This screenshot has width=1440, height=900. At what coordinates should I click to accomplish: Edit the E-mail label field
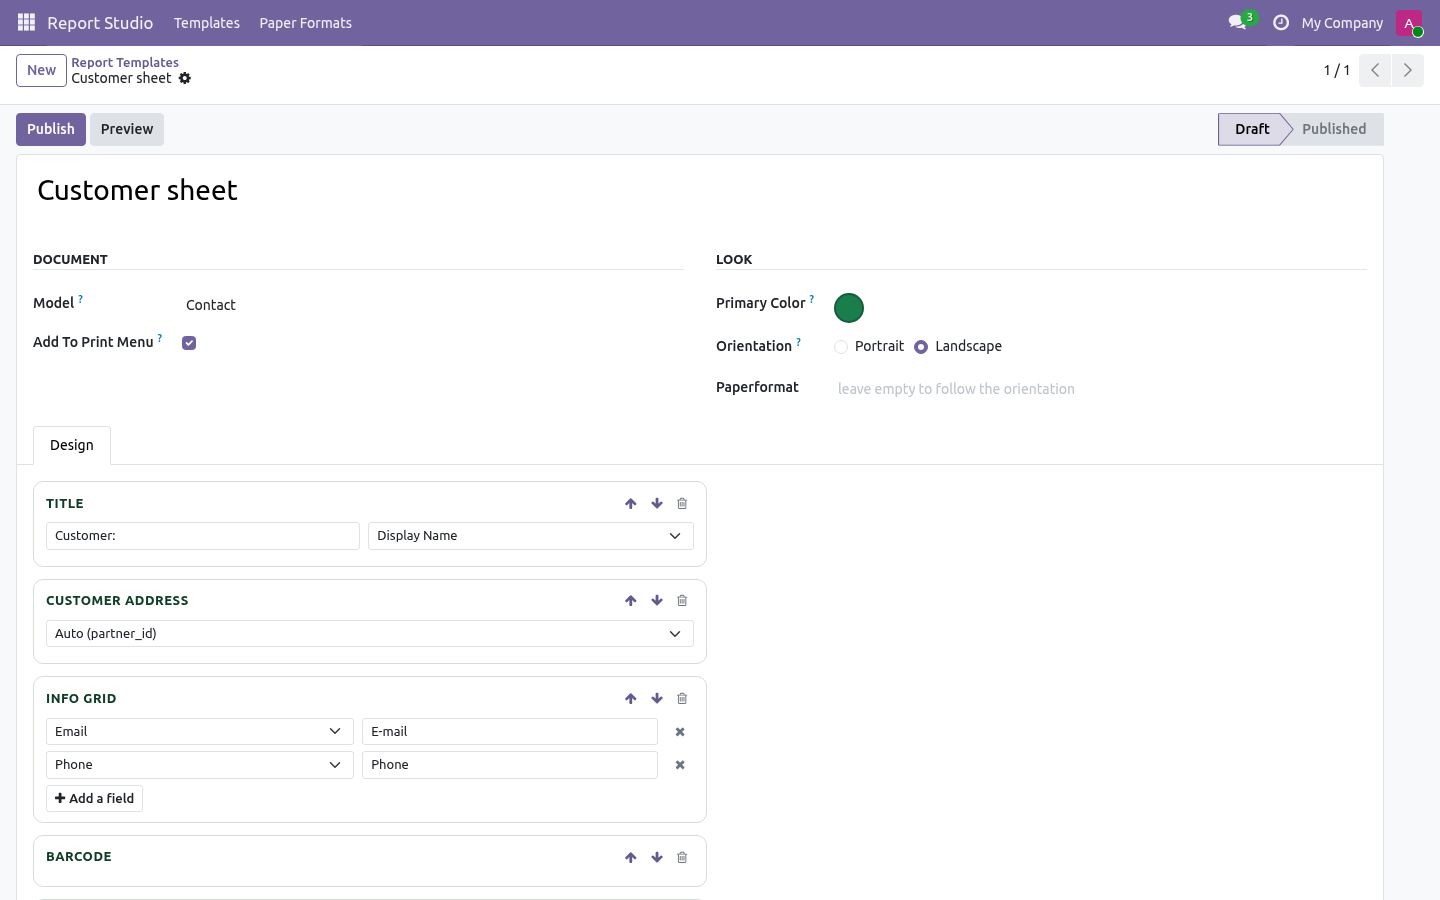coord(510,732)
